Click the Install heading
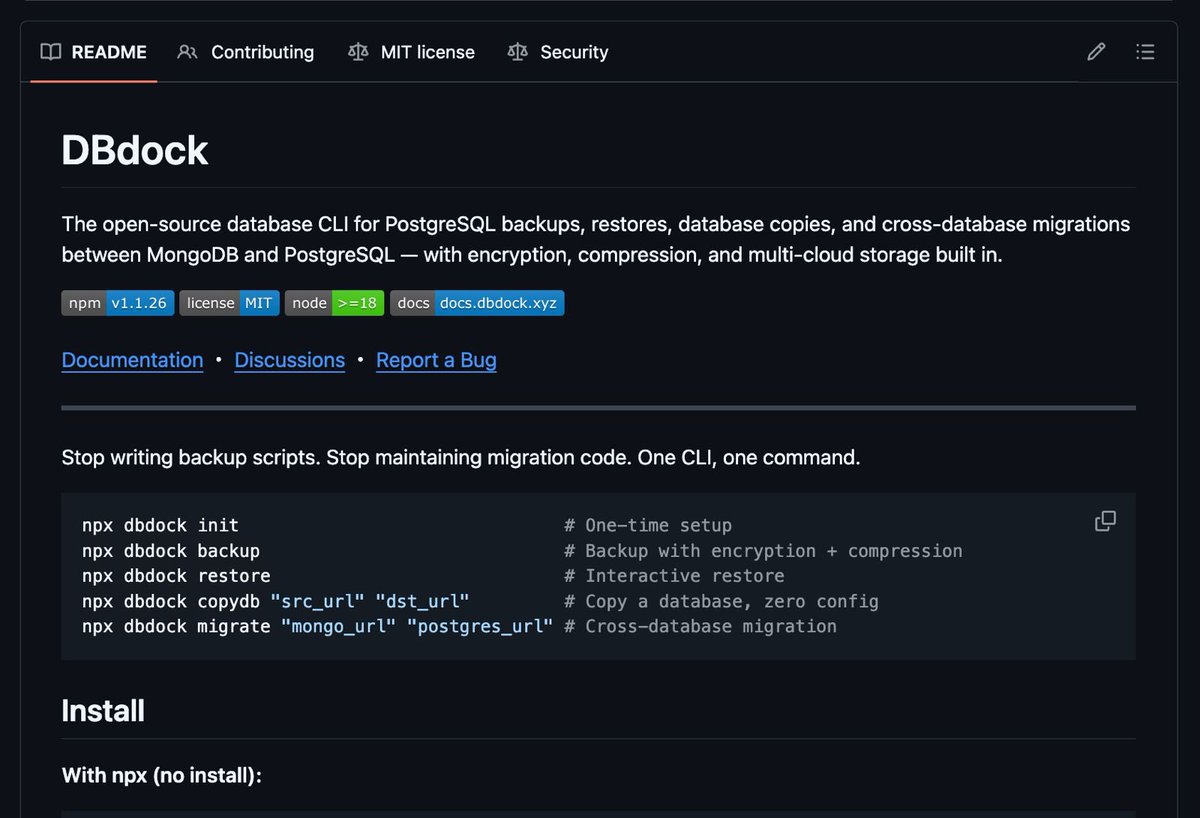The width and height of the screenshot is (1200, 818). click(103, 711)
